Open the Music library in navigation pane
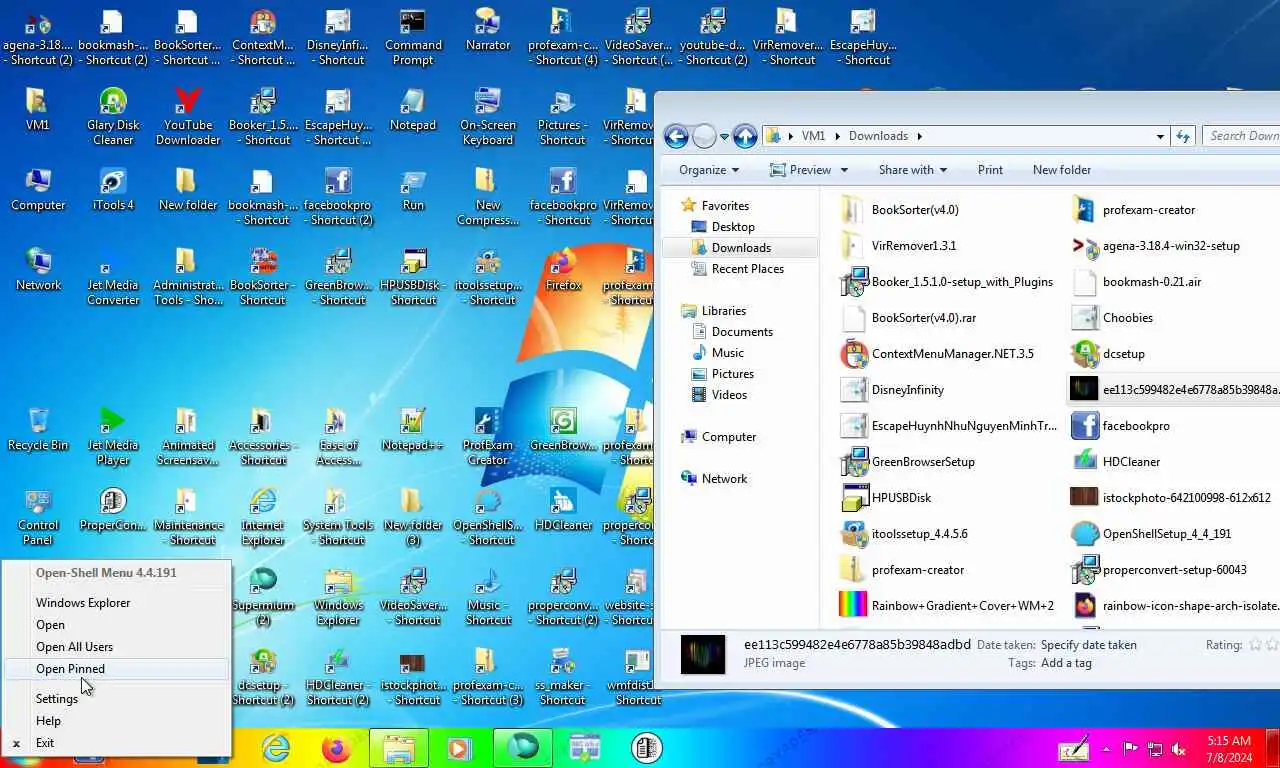Screen dimensions: 1280x768 (727, 353)
